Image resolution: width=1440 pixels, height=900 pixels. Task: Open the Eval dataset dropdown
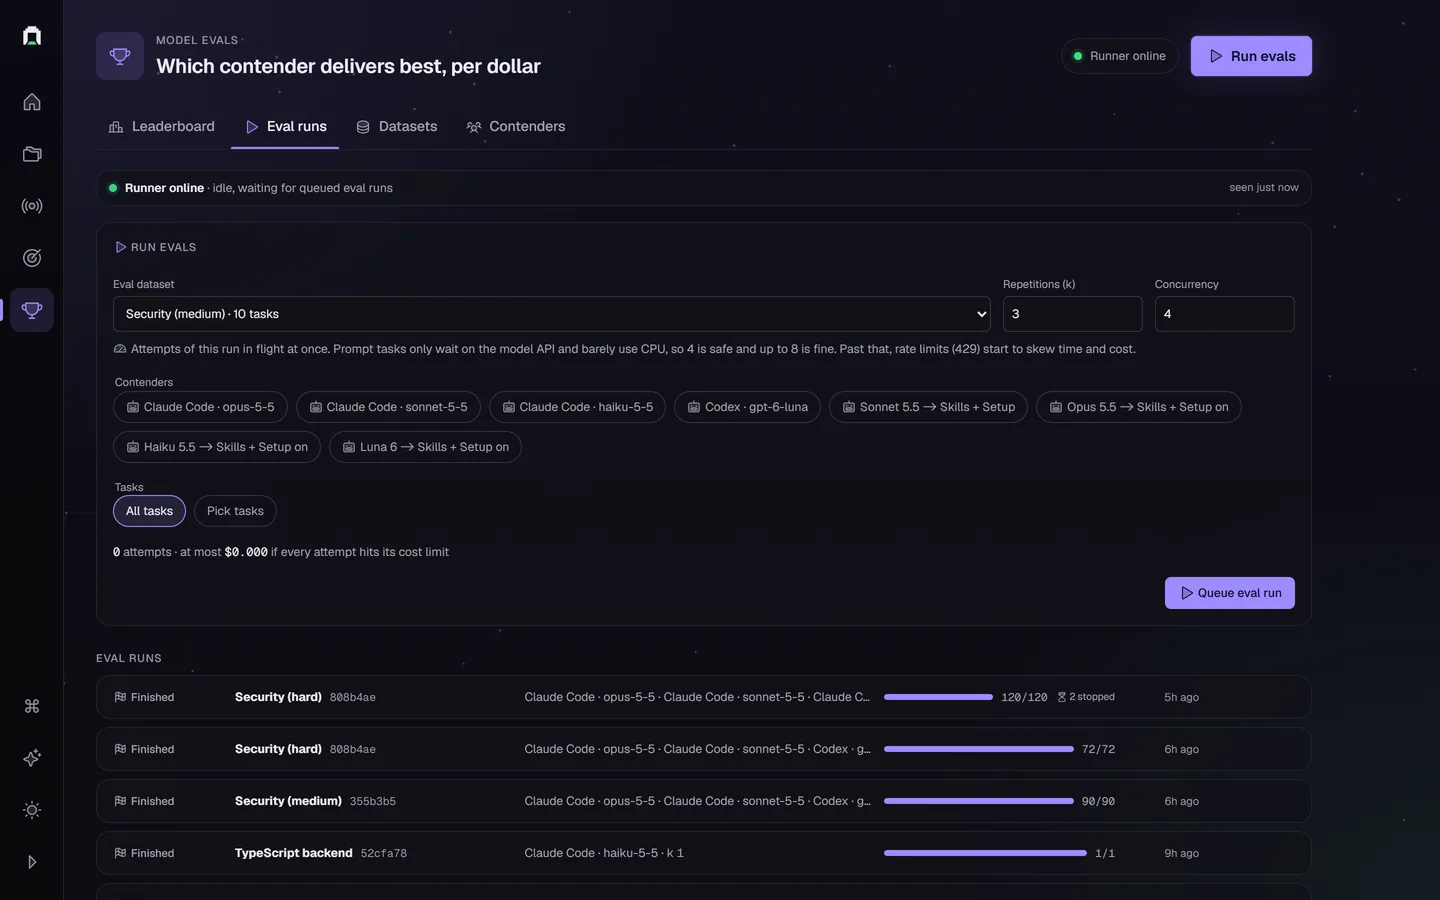click(552, 314)
